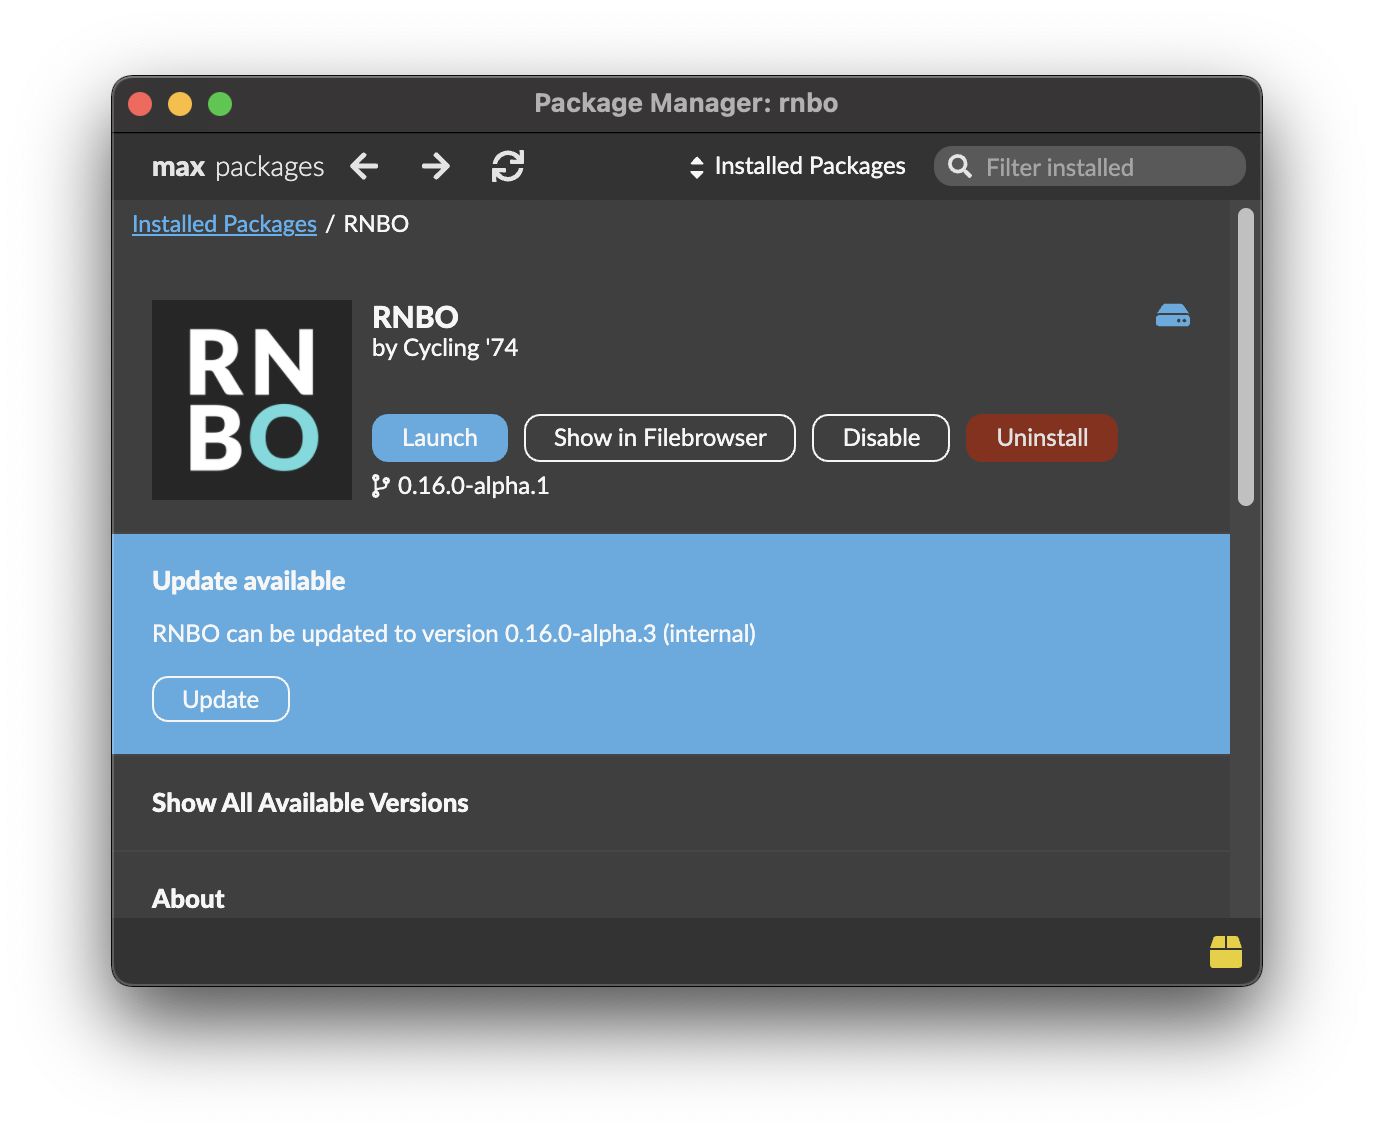Minimize the window with yellow button

(180, 104)
